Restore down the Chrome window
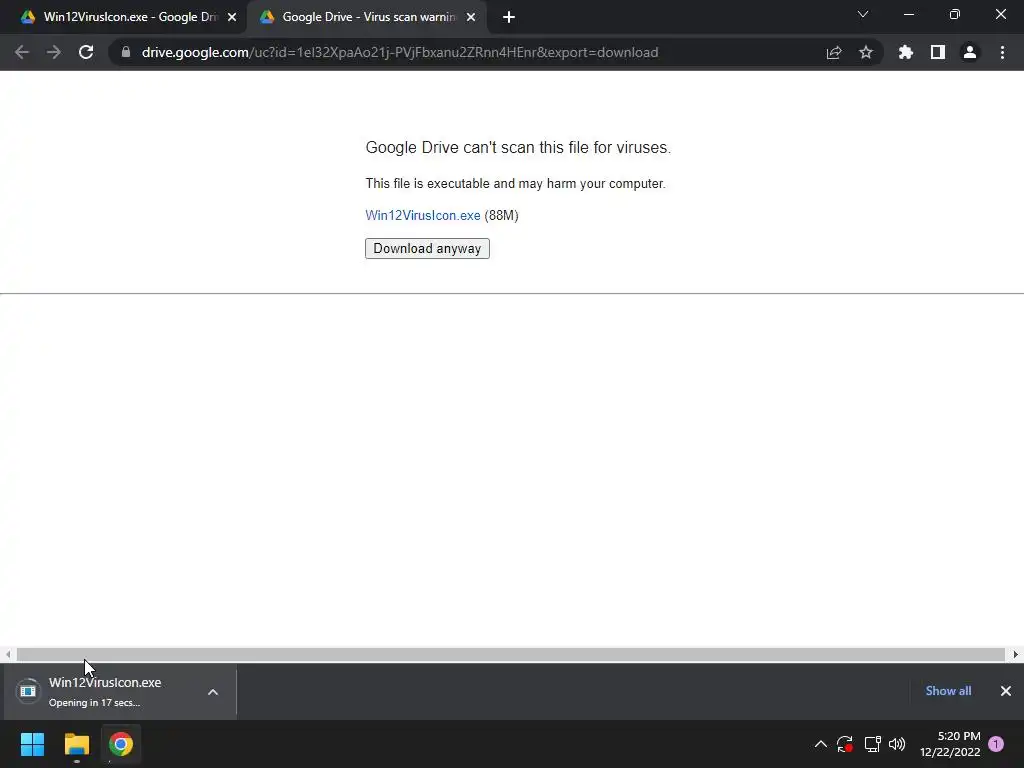 point(955,14)
